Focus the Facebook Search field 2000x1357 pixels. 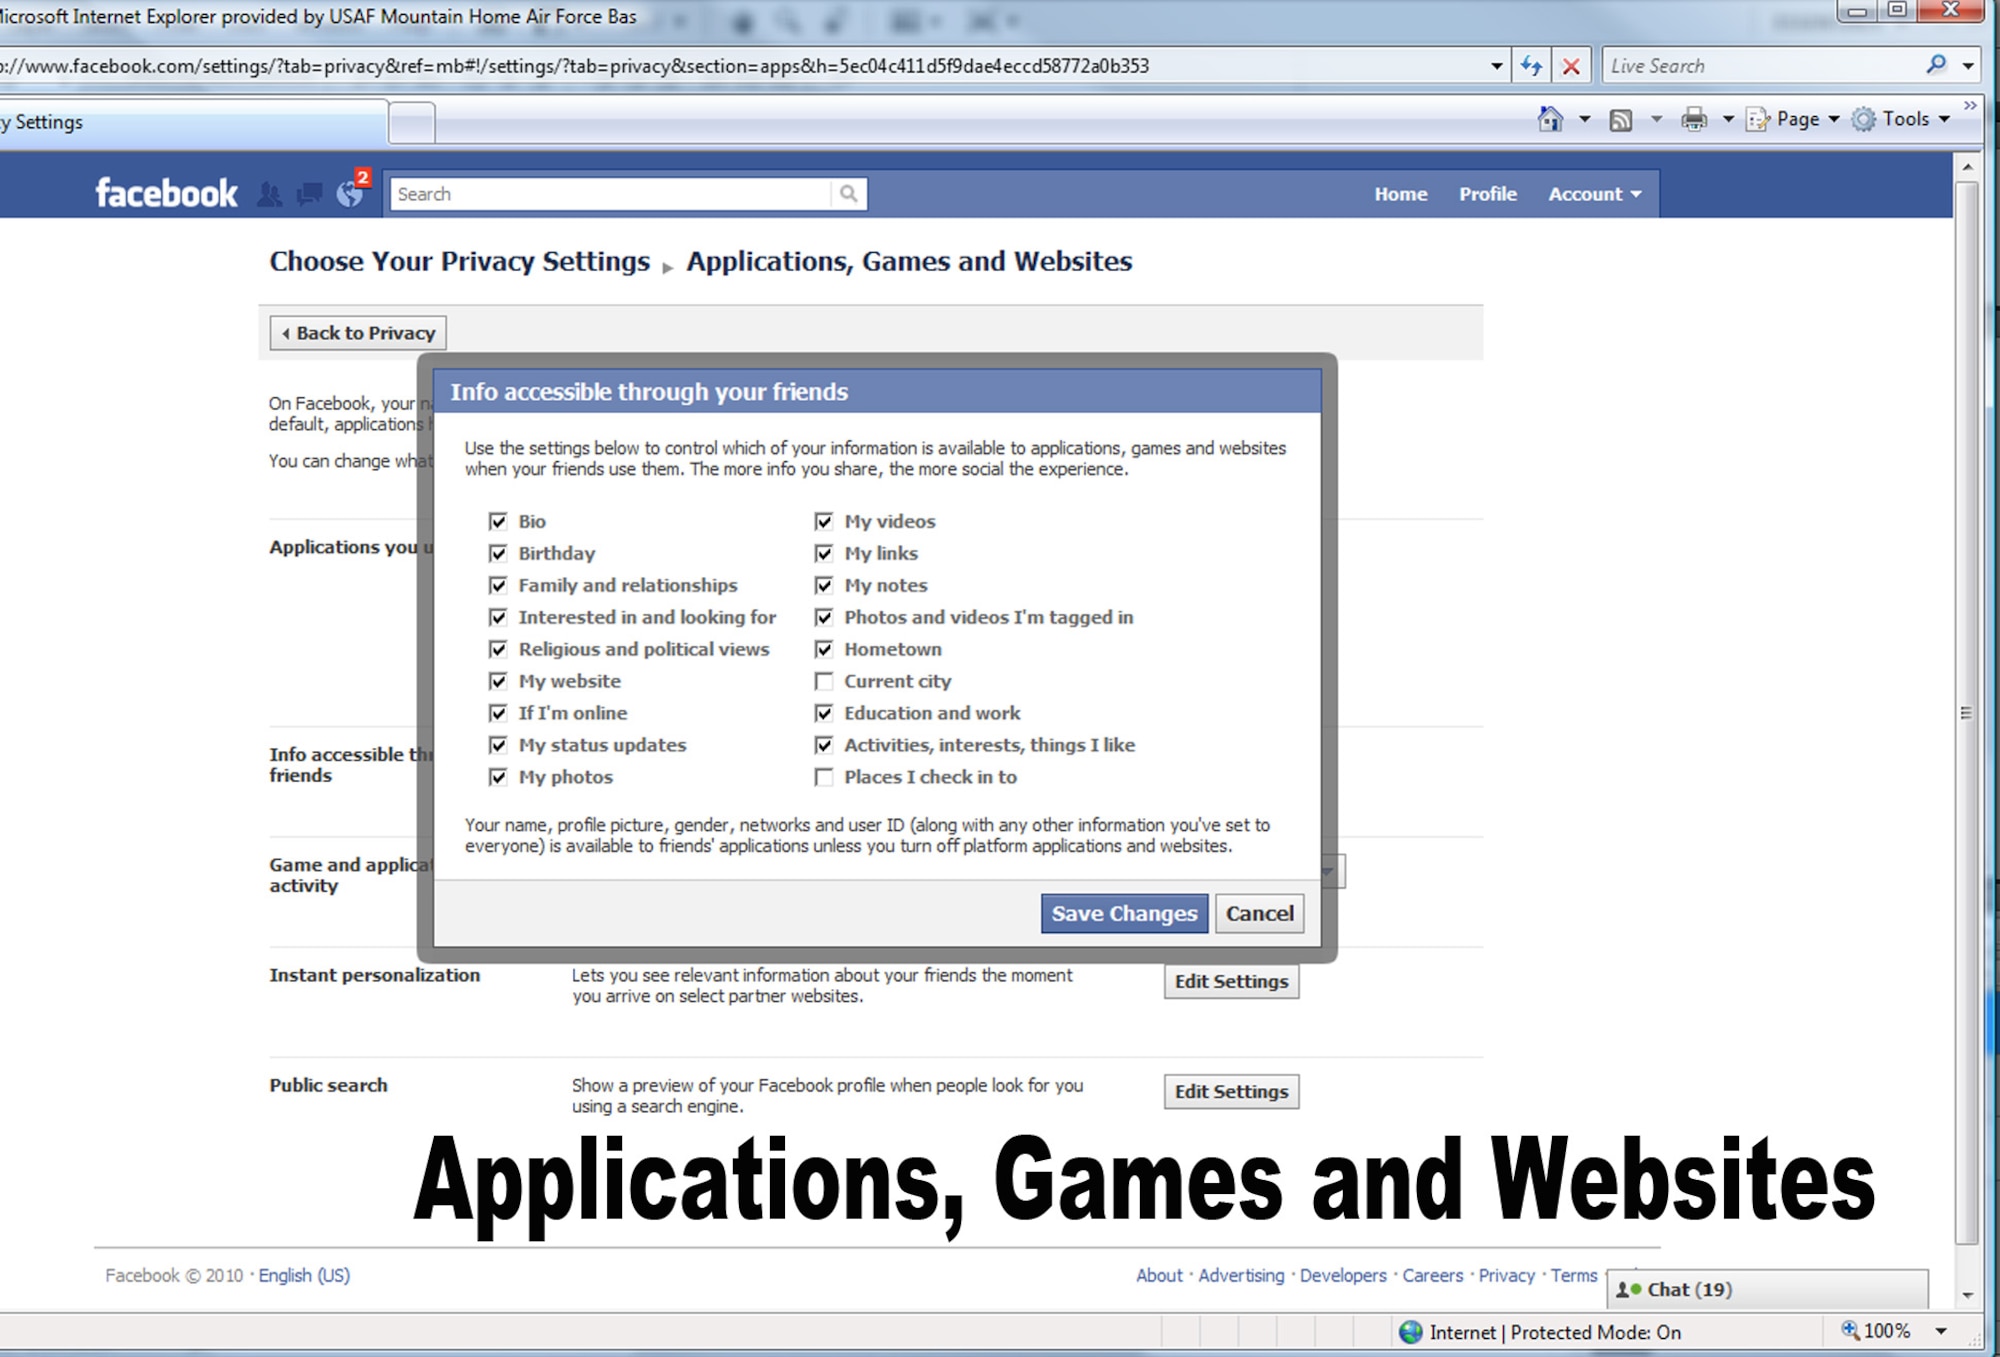pos(610,194)
